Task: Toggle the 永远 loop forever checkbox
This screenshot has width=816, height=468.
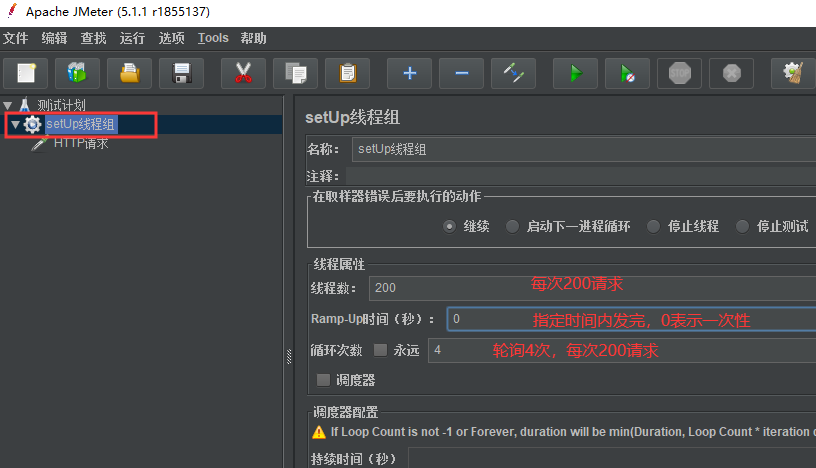Action: (x=380, y=350)
